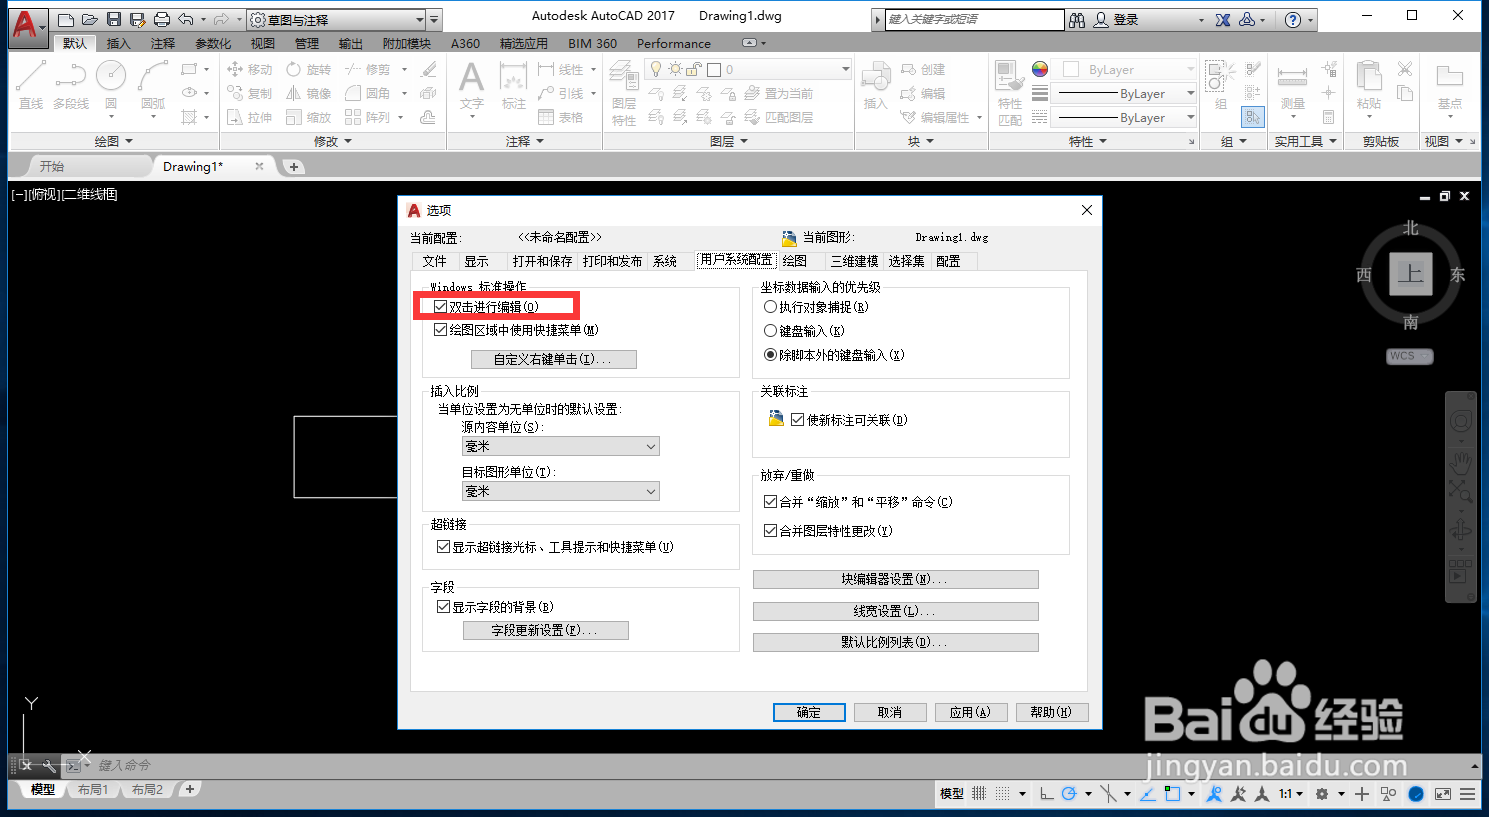
Task: Select the Circle (圆) tool
Action: (x=111, y=84)
